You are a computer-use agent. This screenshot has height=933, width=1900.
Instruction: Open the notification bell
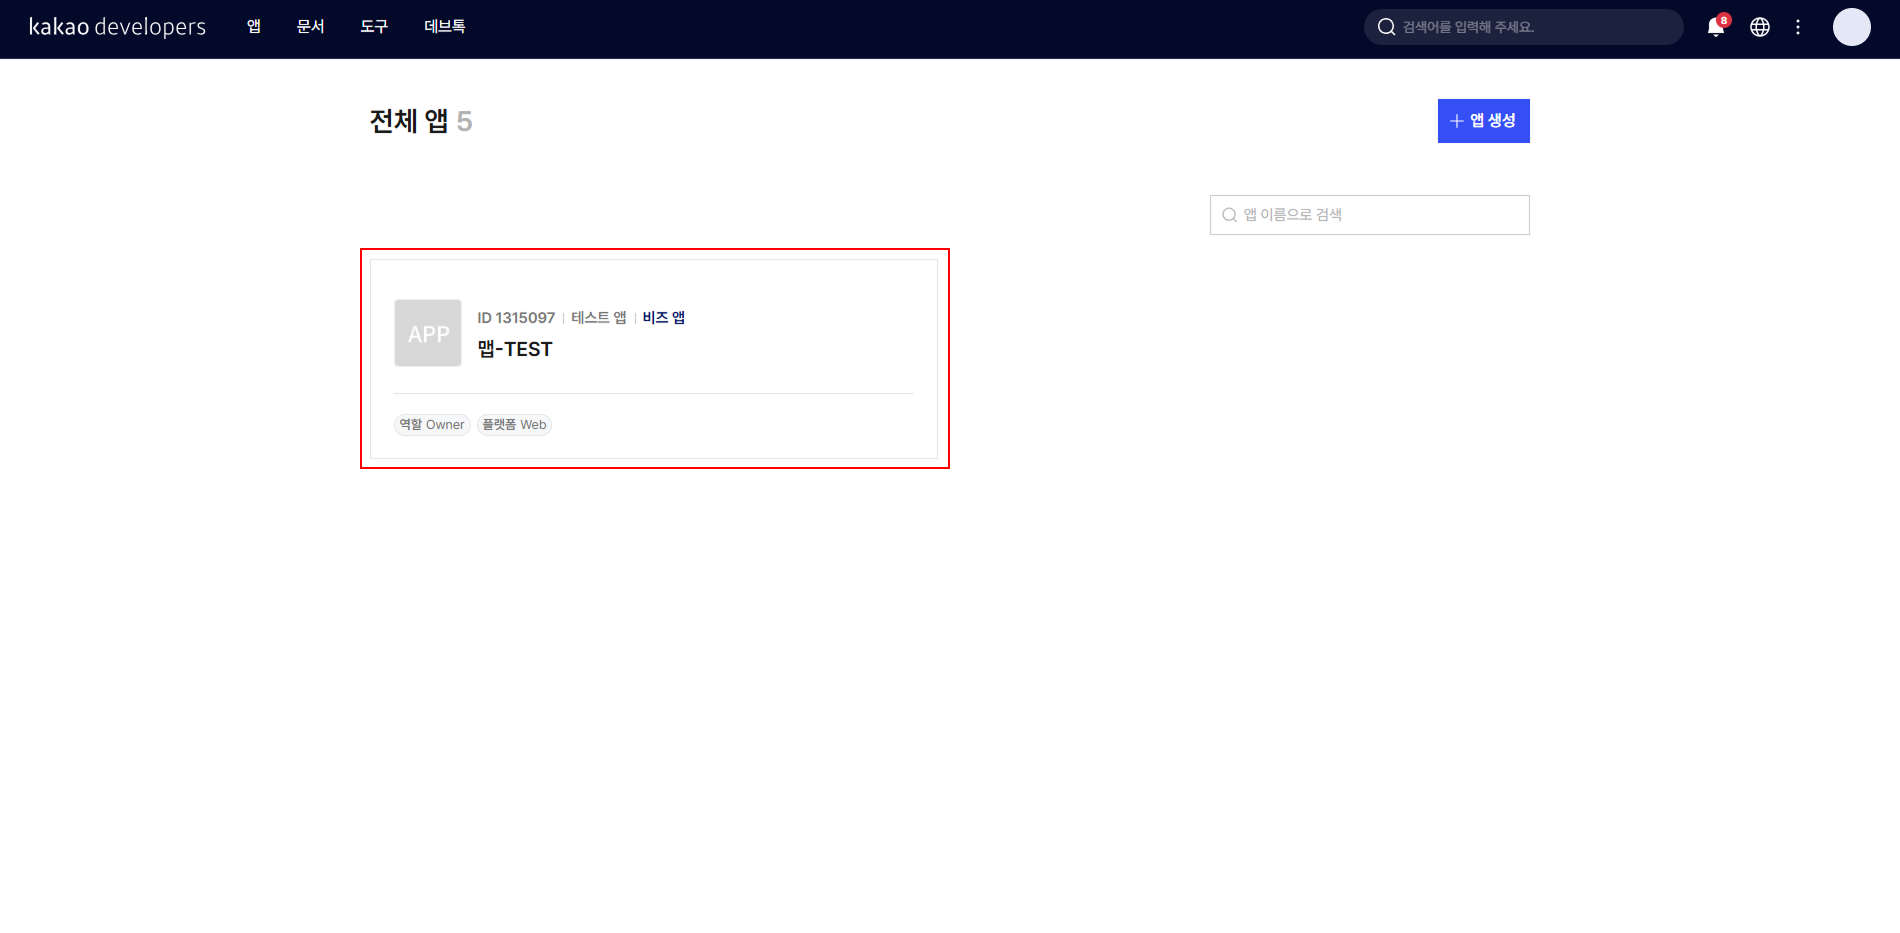(x=1716, y=27)
